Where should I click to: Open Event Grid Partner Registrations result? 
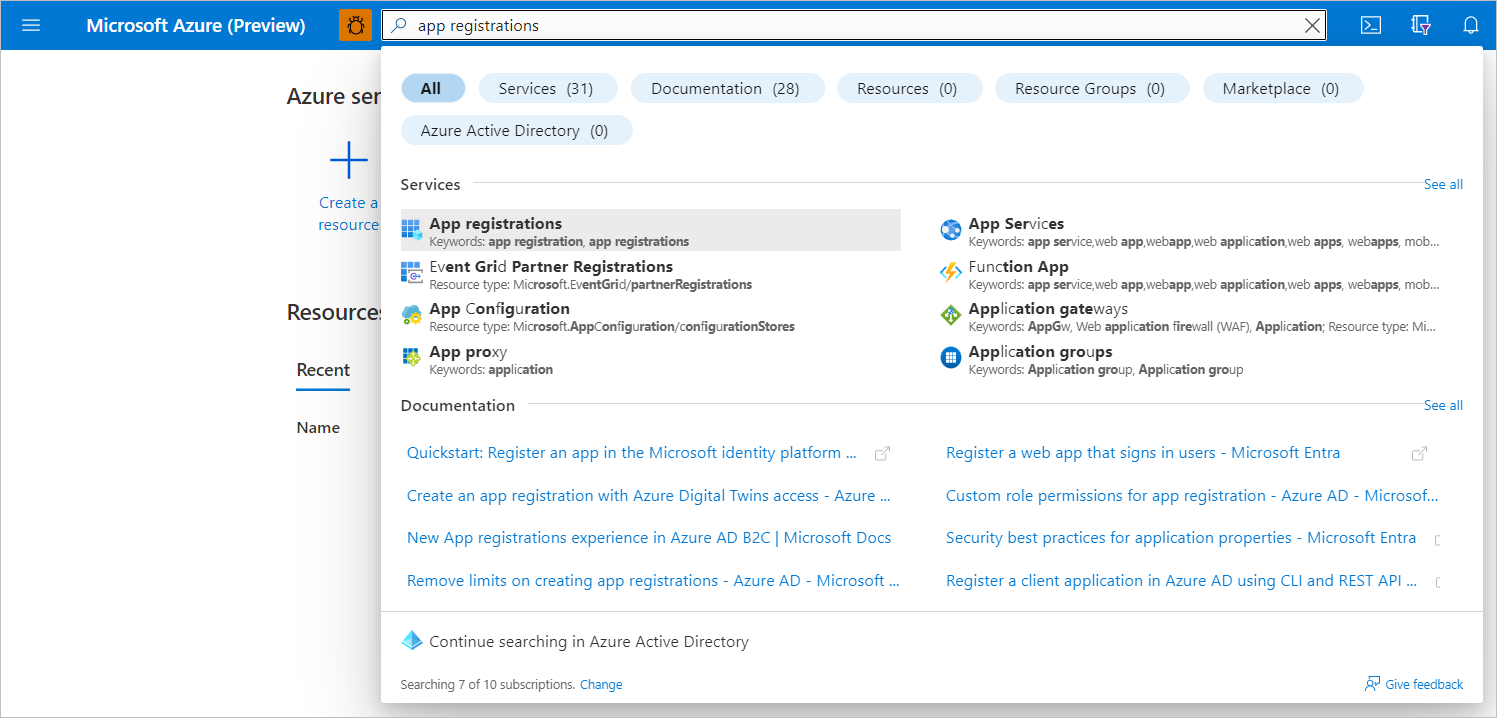651,274
